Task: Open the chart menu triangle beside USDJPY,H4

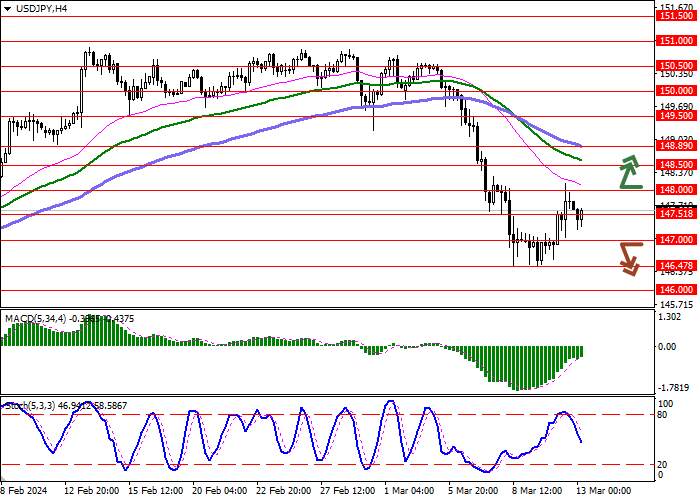Action: pos(8,8)
